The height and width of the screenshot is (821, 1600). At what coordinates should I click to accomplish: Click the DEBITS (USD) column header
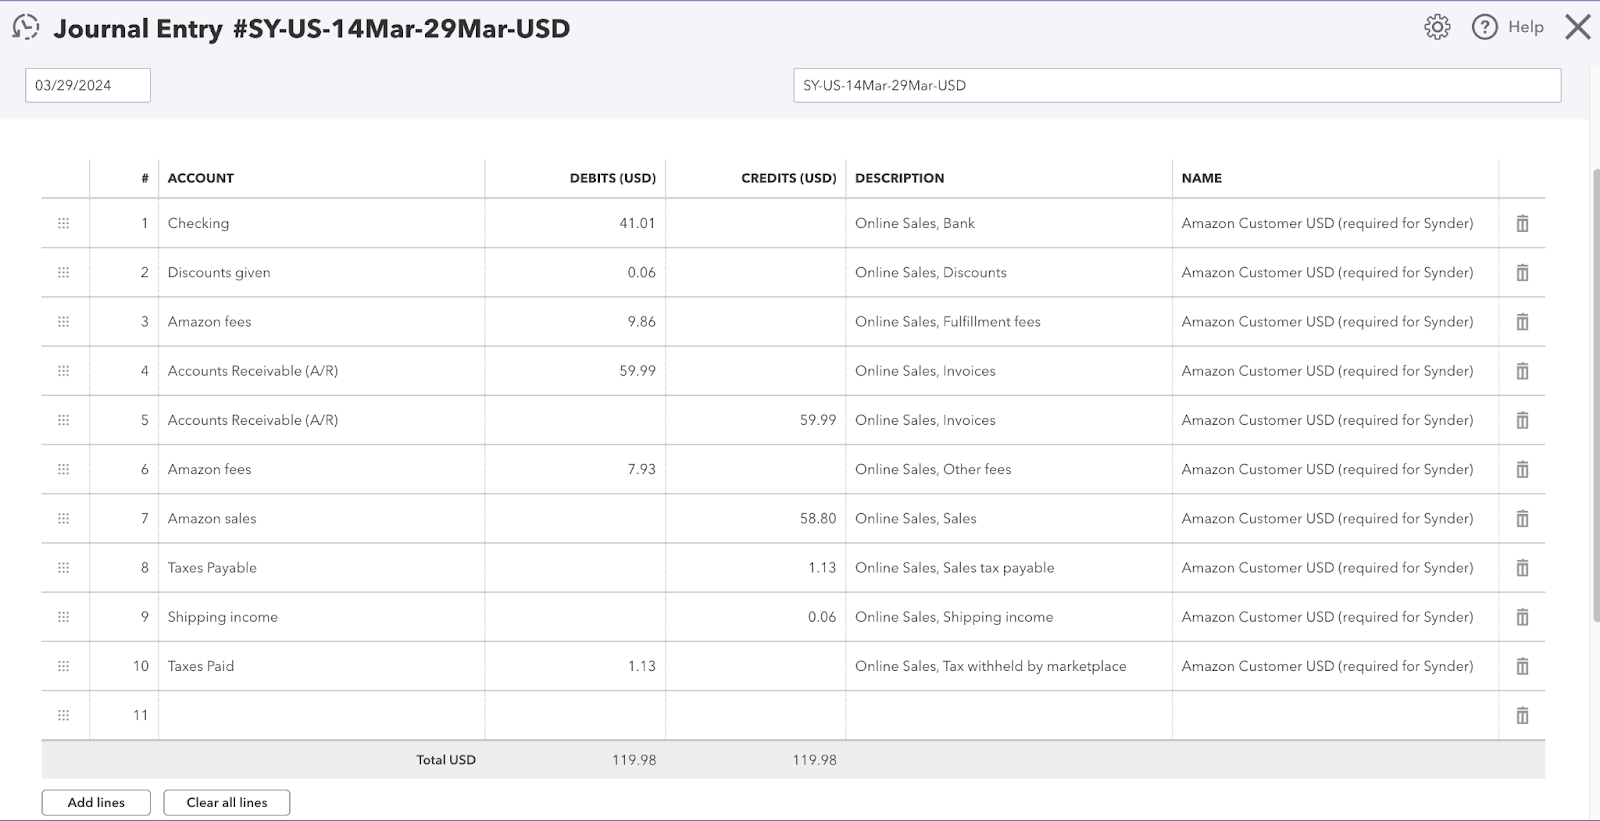[612, 178]
